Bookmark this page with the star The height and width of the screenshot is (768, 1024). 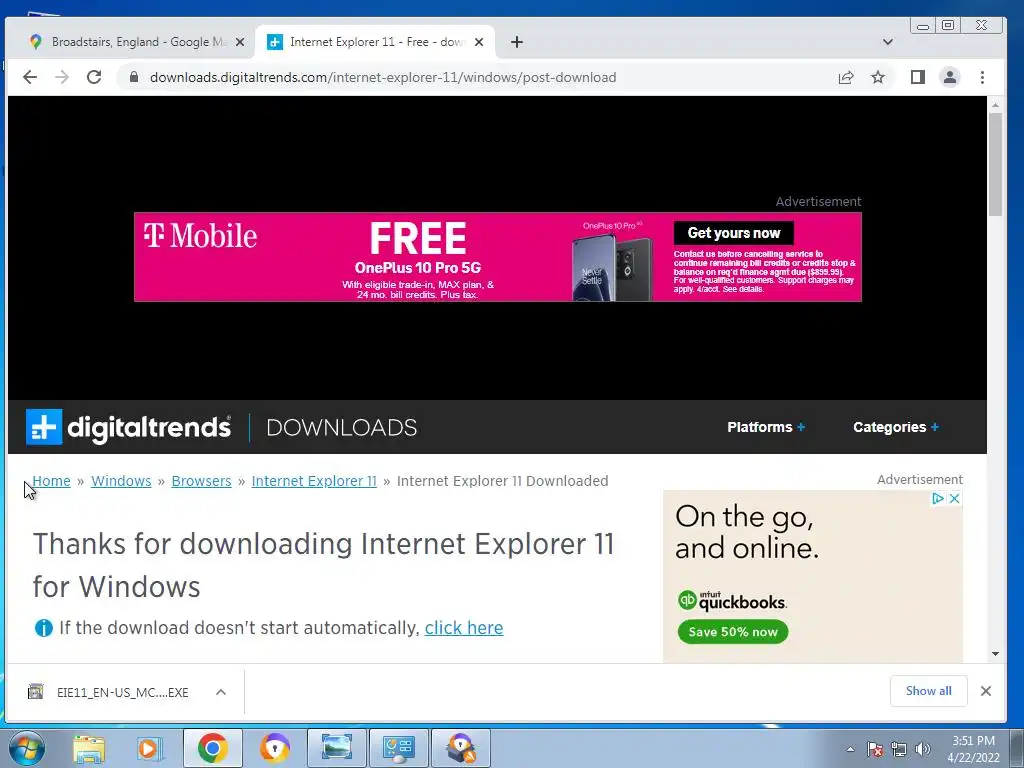[x=878, y=77]
